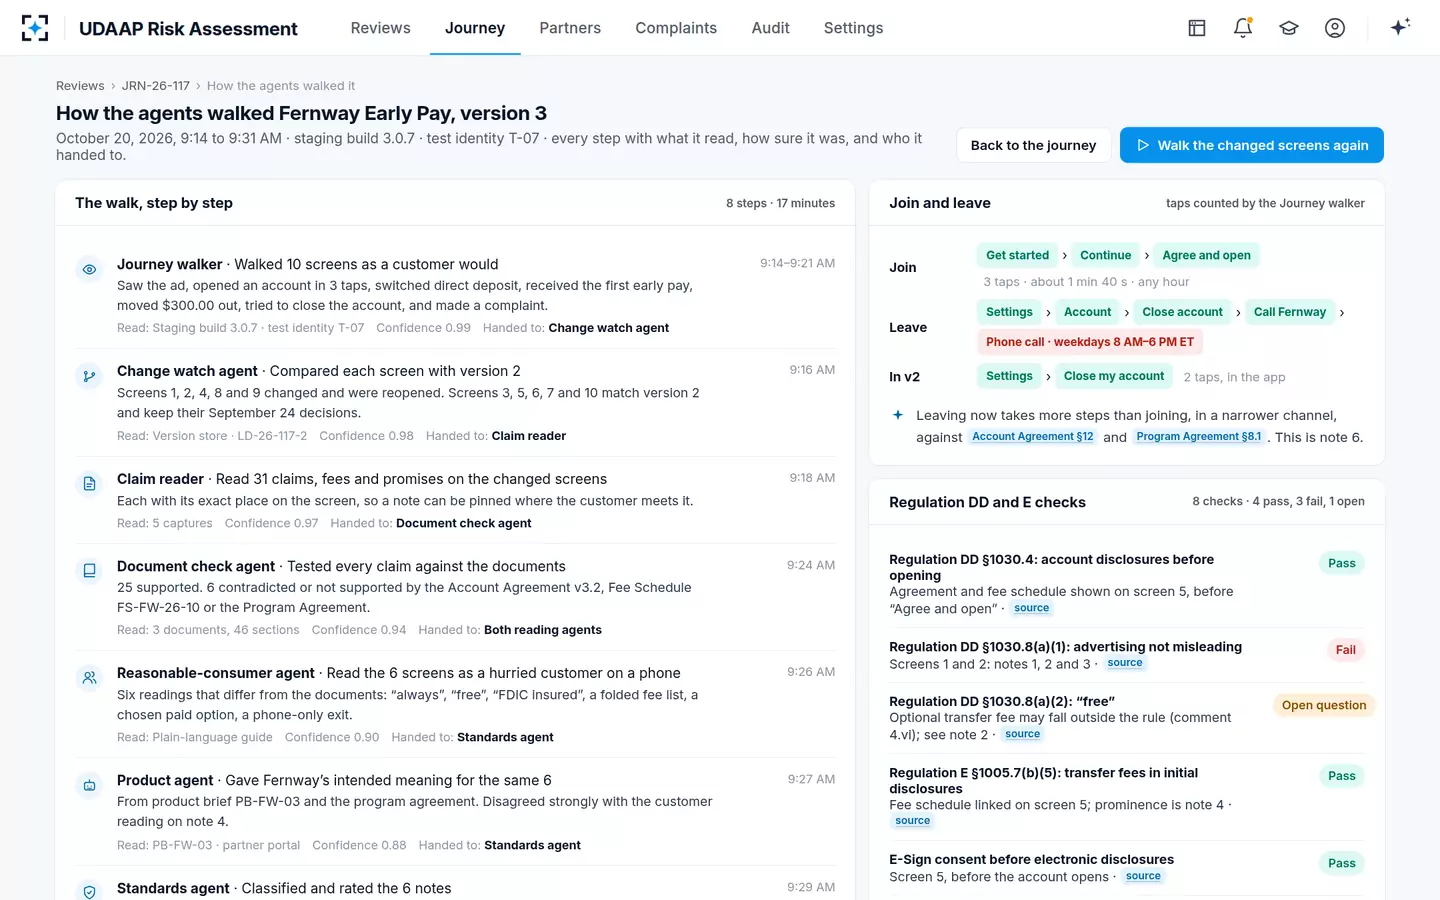
Task: Select the Close account step chip
Action: tap(1183, 312)
